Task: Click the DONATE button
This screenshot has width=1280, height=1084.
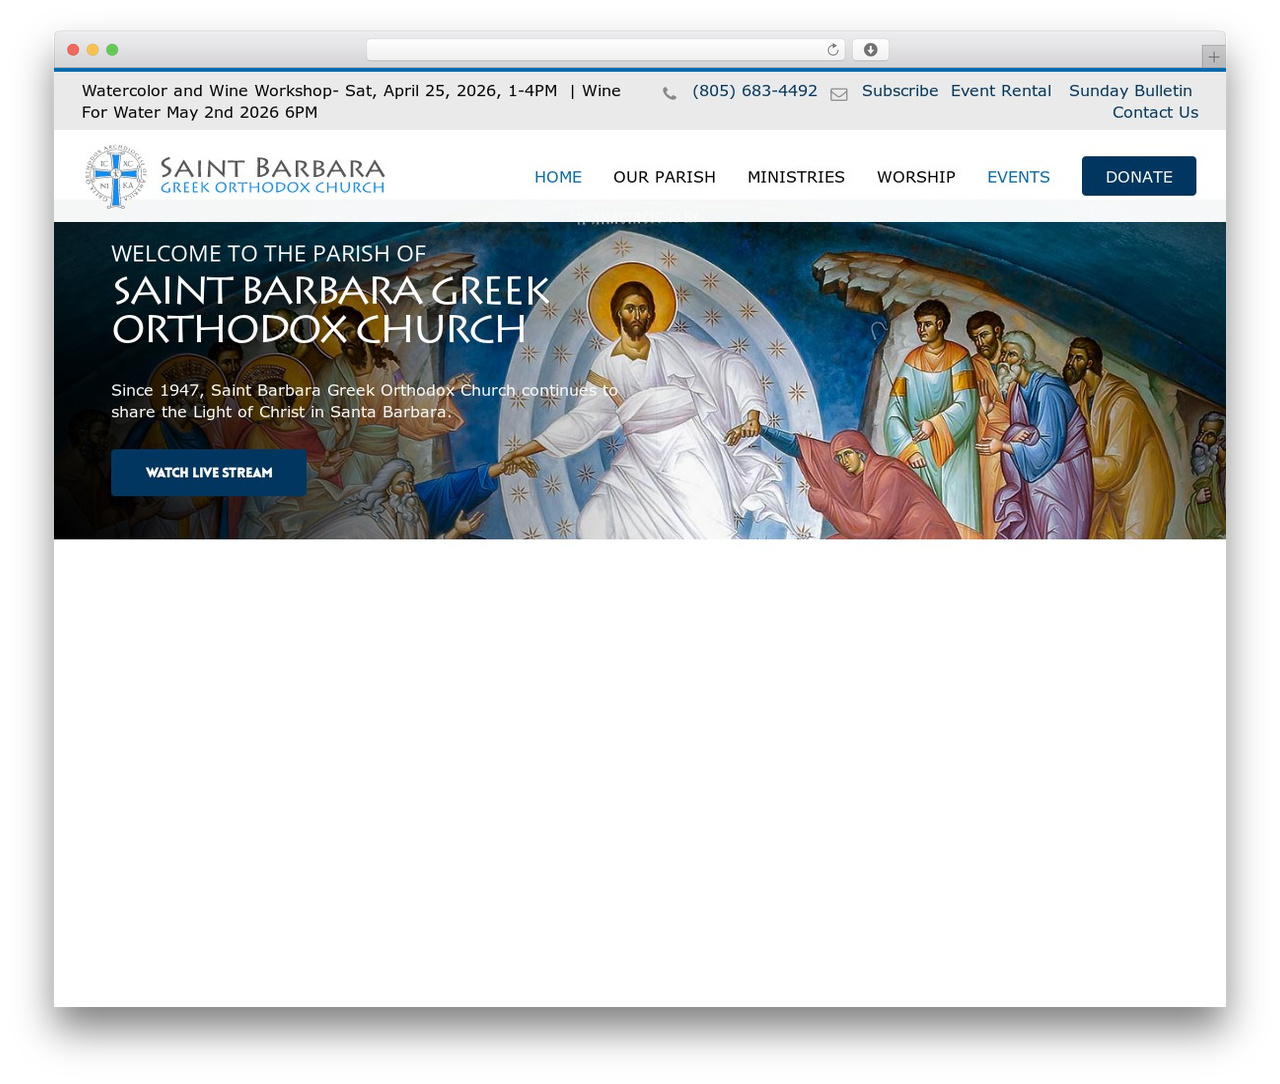Action: [x=1139, y=176]
